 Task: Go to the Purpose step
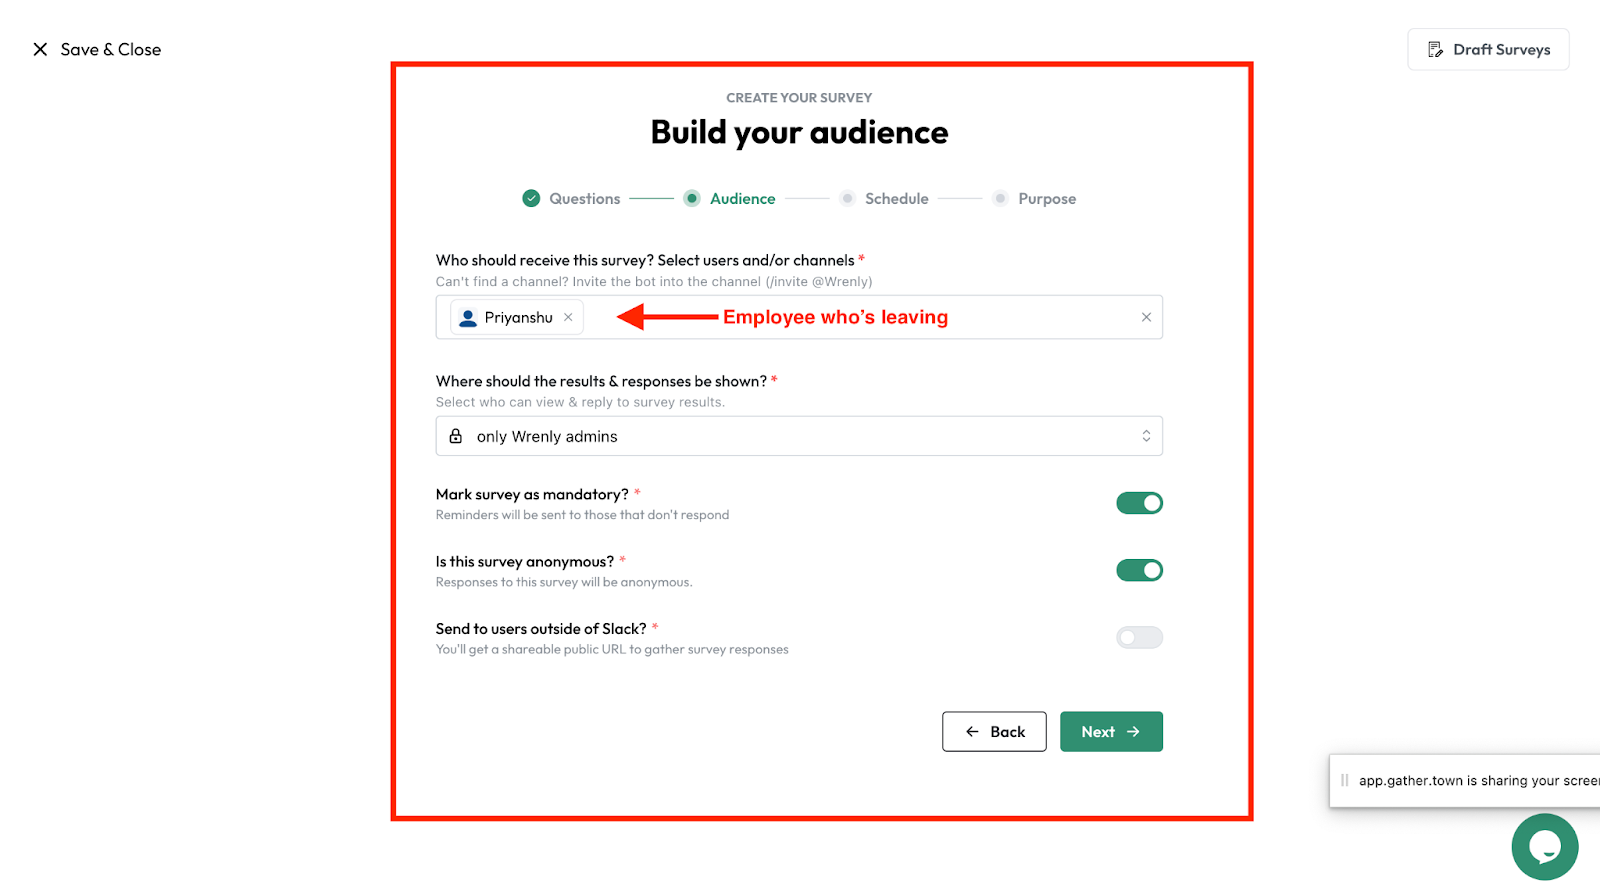(x=1035, y=199)
